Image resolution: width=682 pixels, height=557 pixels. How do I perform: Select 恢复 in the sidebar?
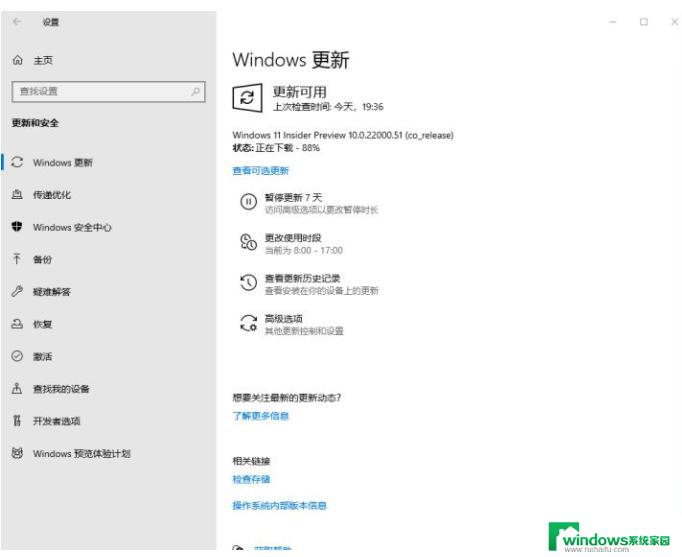click(109, 324)
